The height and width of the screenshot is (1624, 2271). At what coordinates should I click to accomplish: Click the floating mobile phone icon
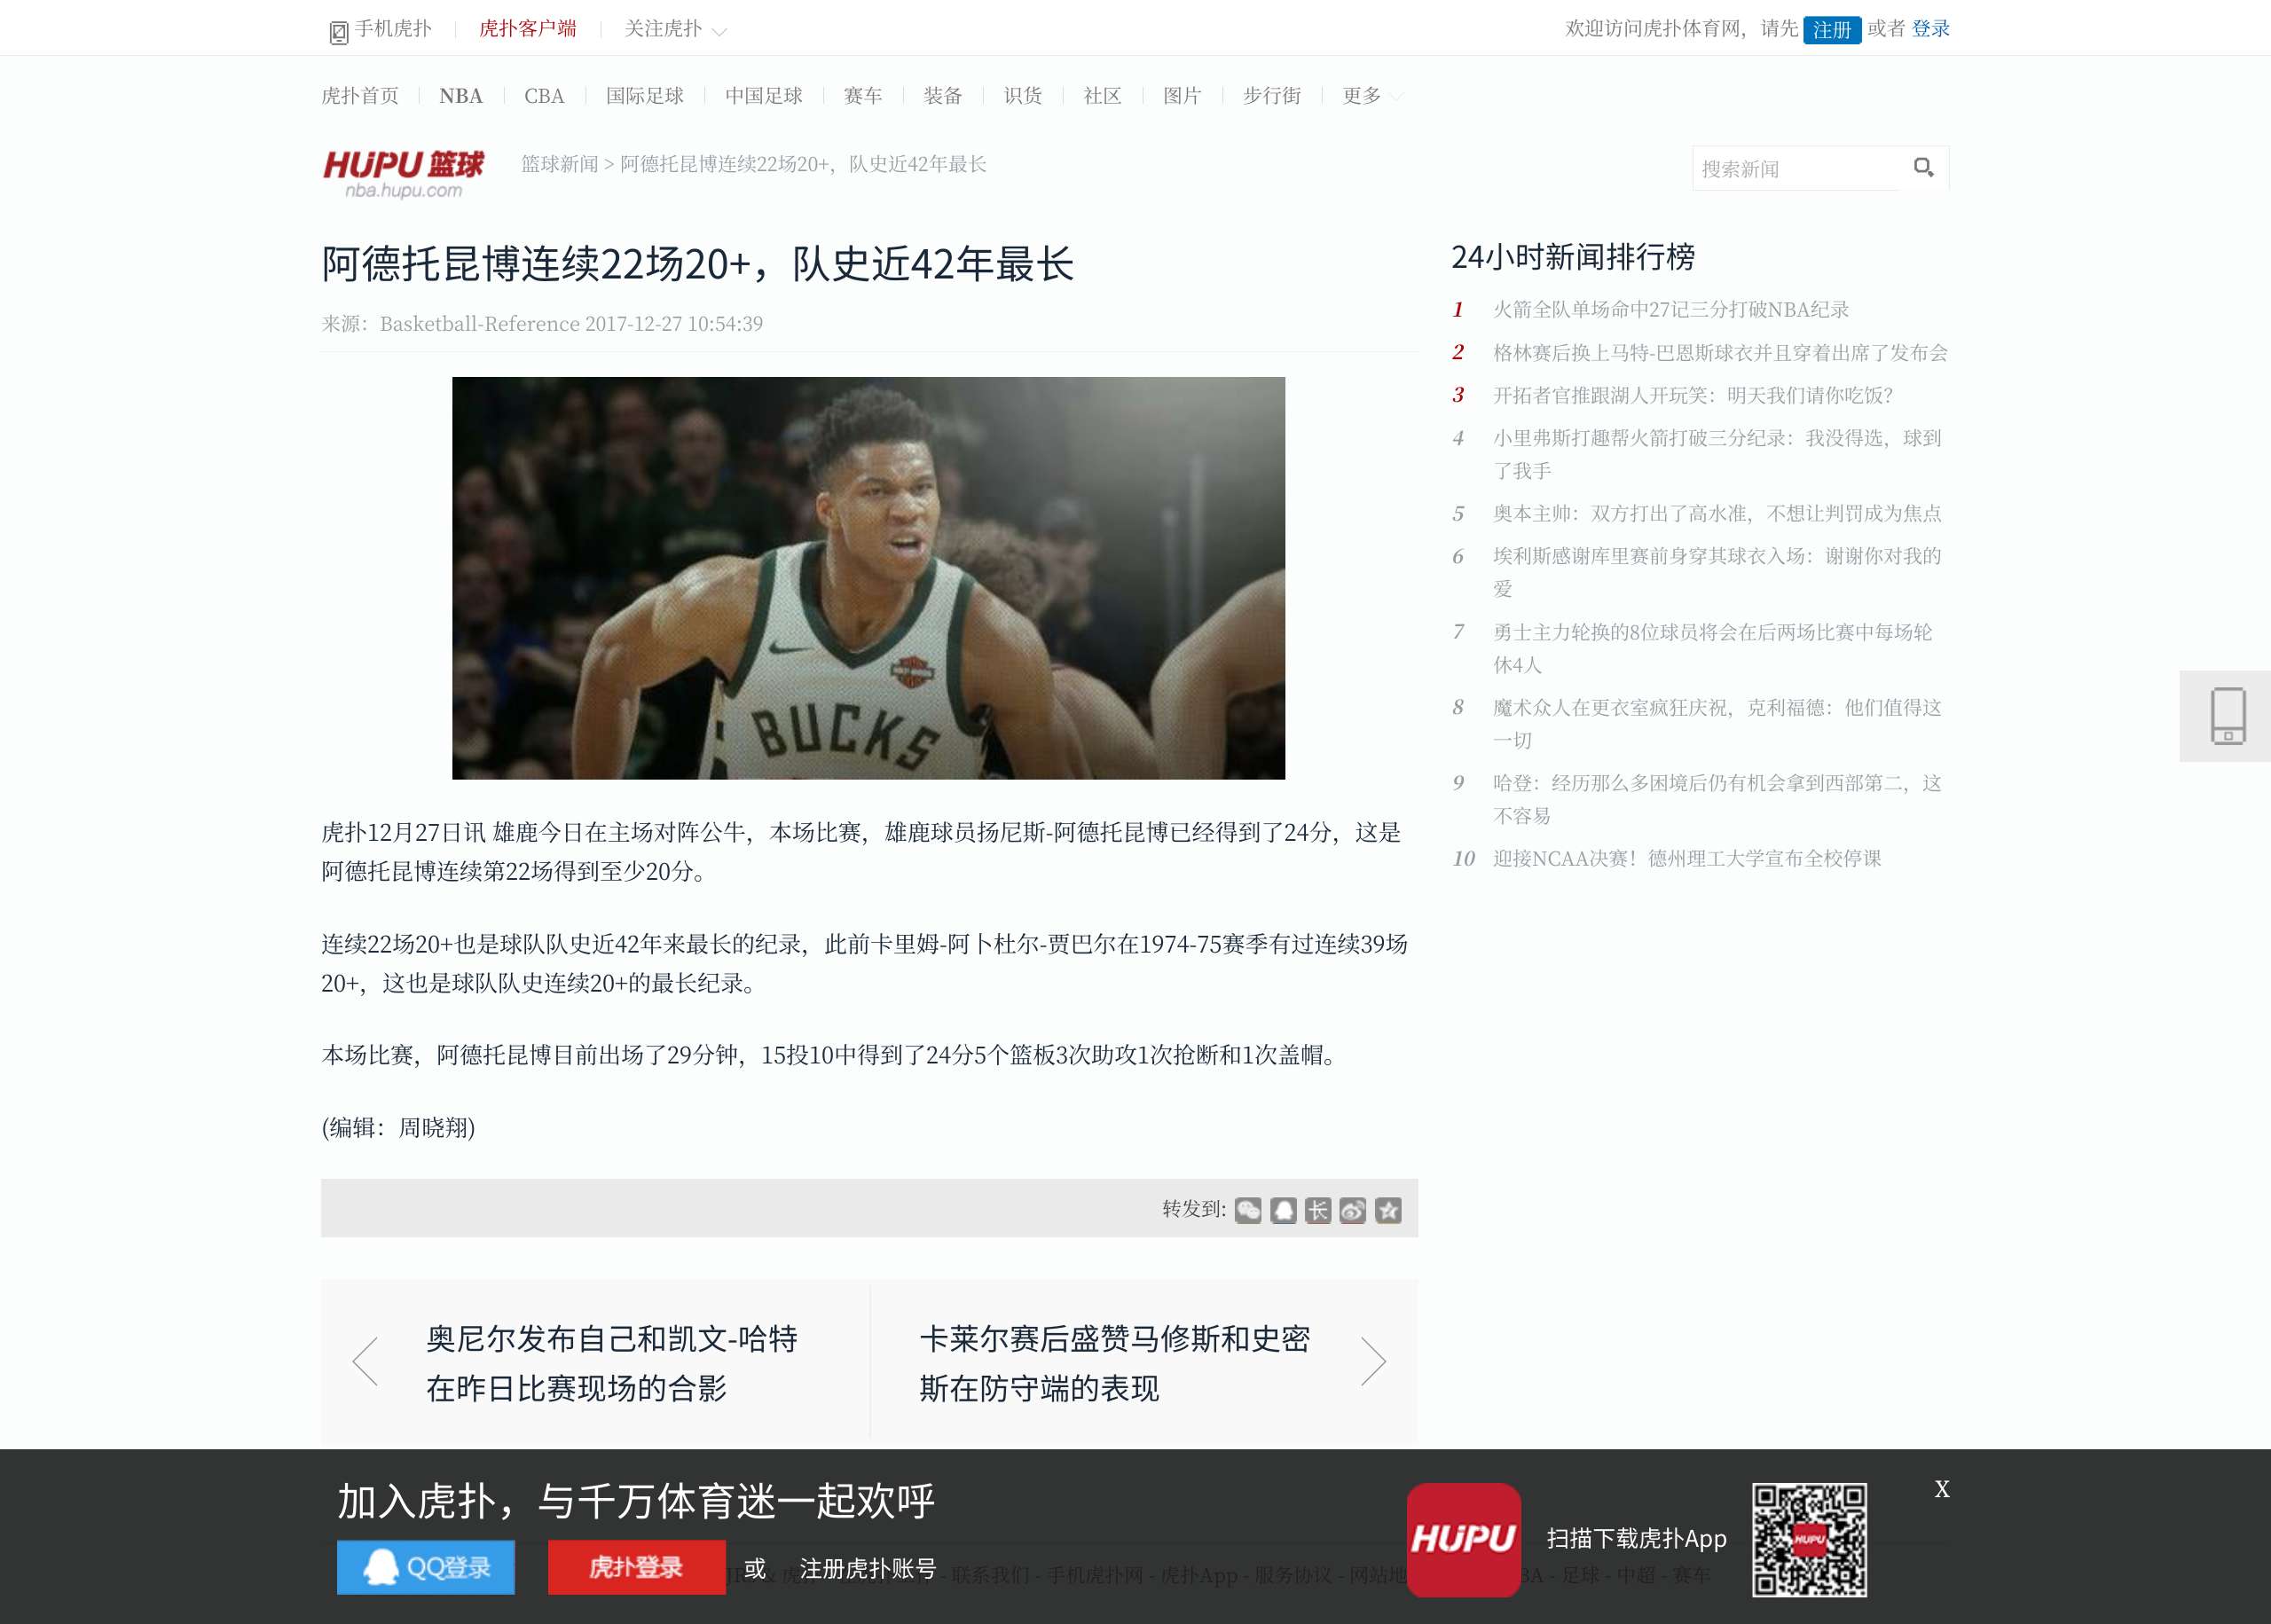pyautogui.click(x=2227, y=716)
